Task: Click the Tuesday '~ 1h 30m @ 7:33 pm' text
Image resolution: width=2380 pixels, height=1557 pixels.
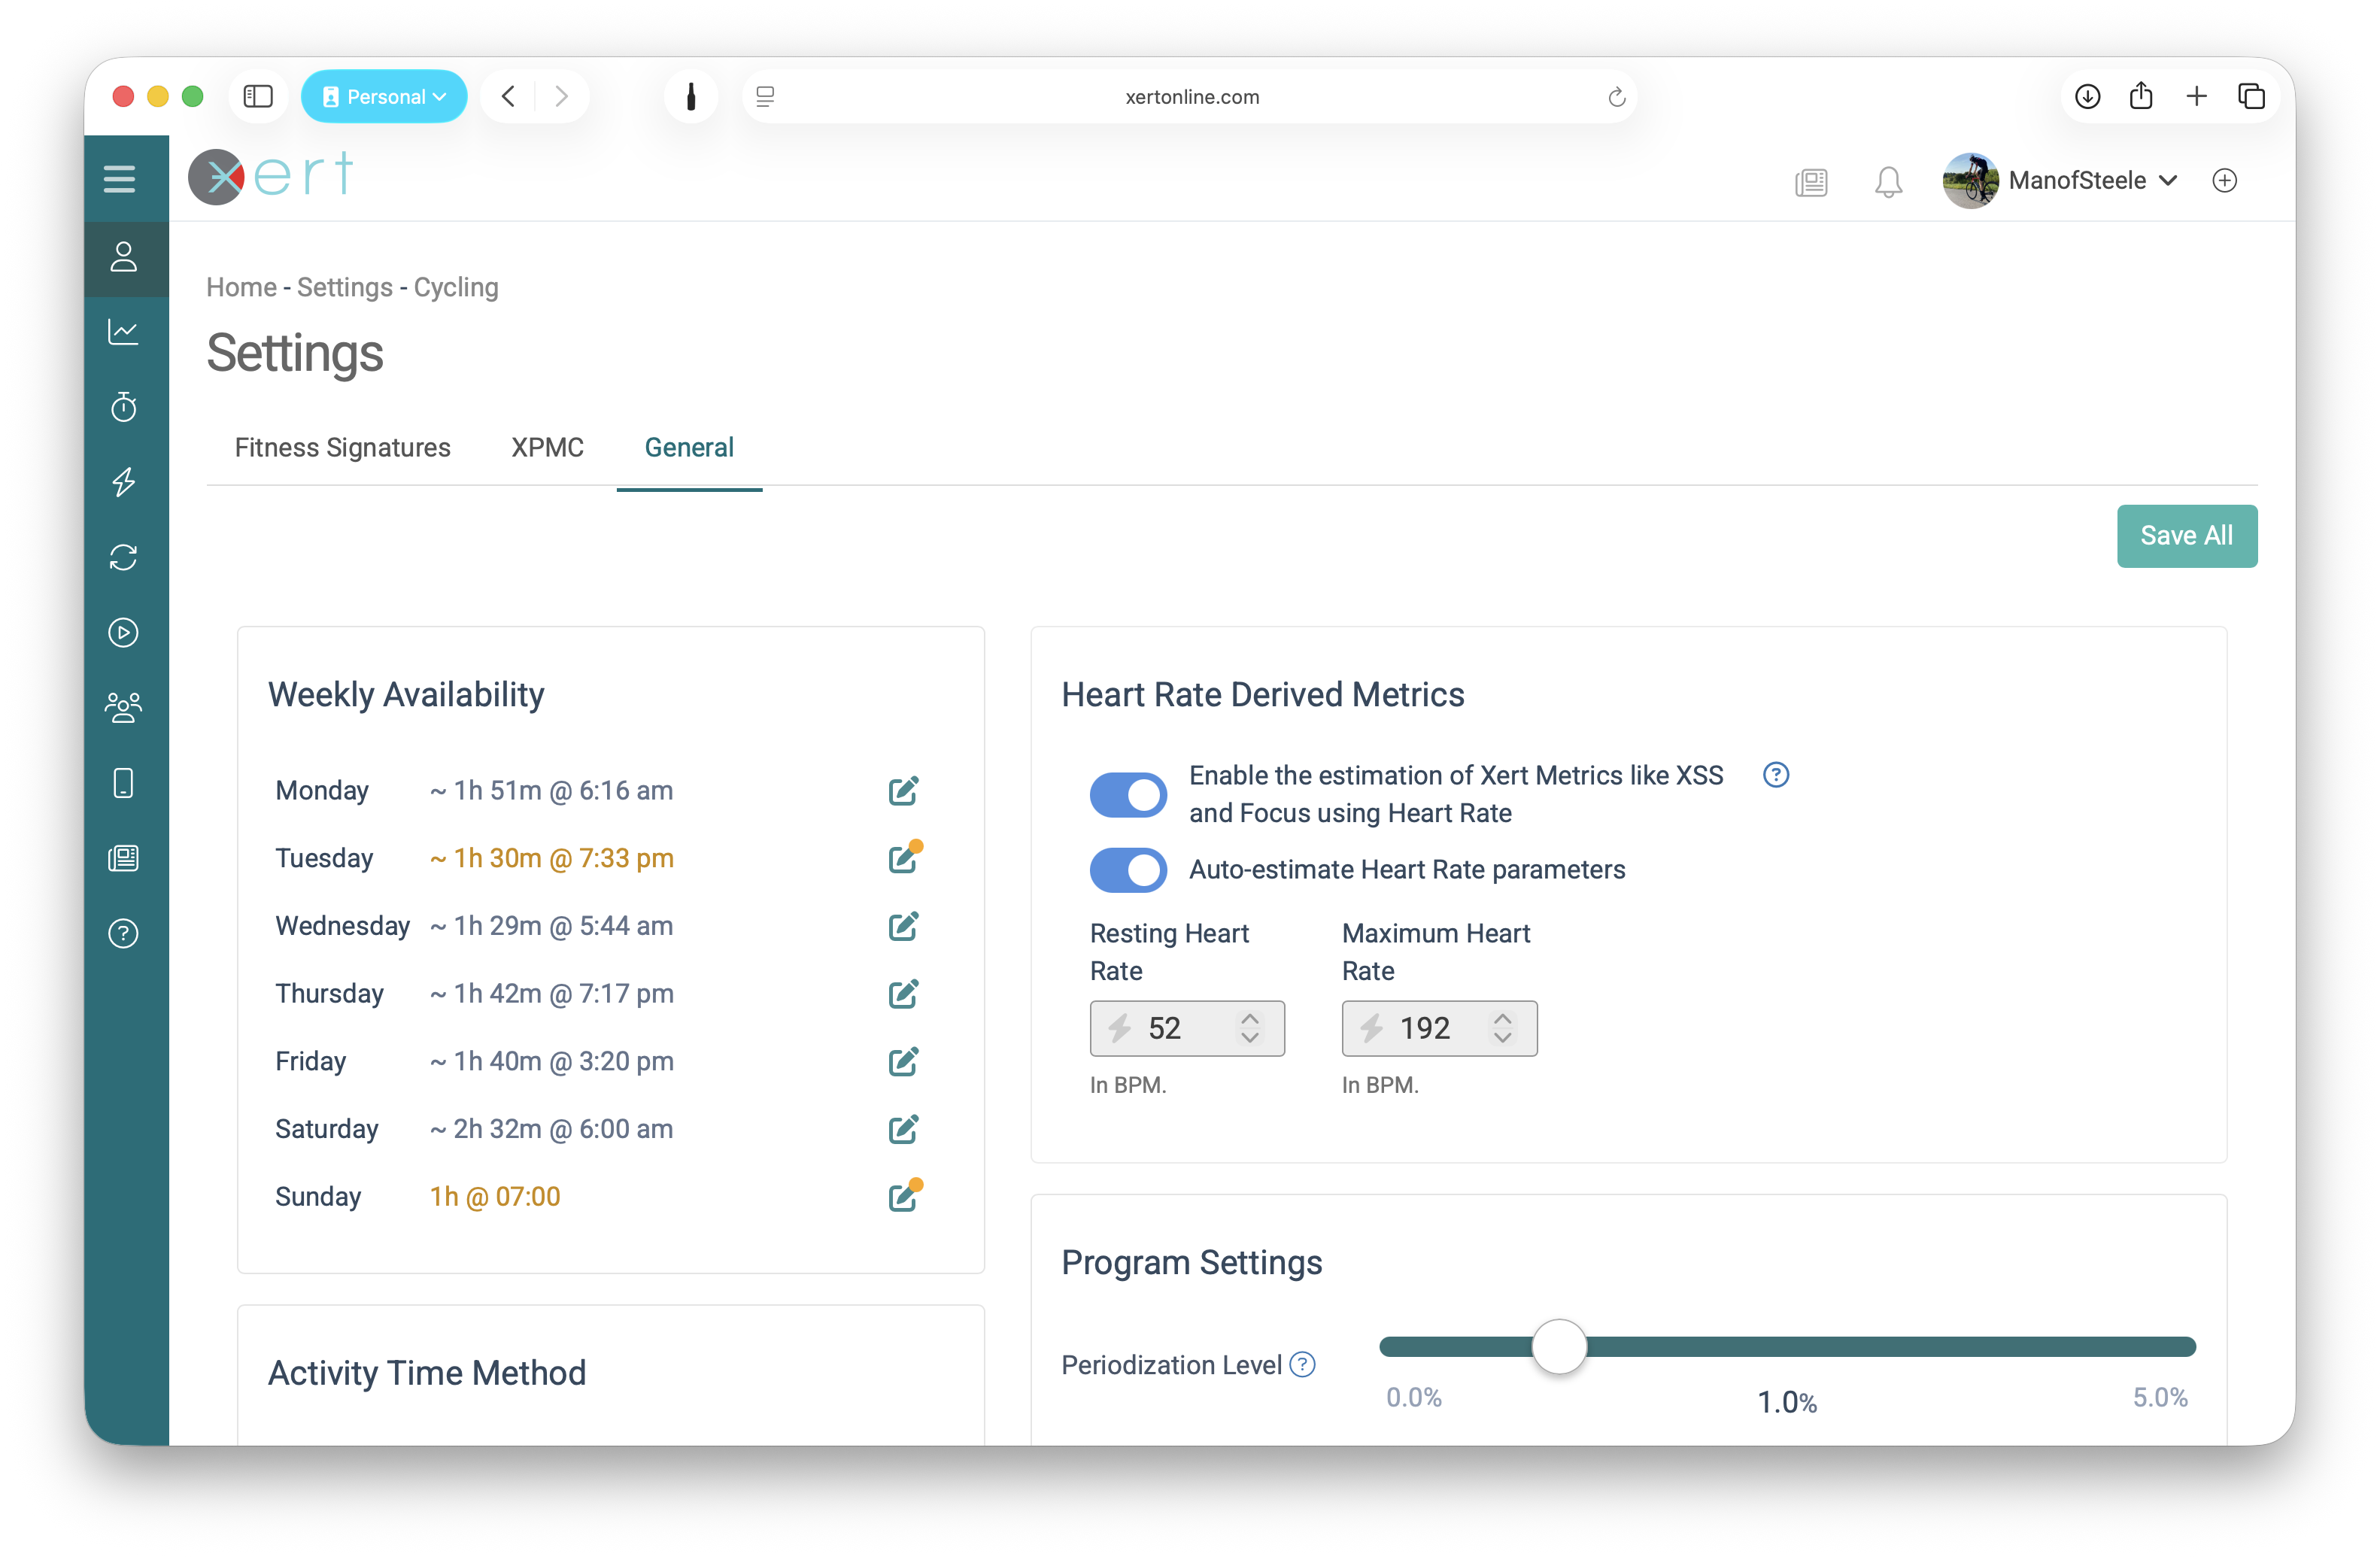Action: pos(552,858)
